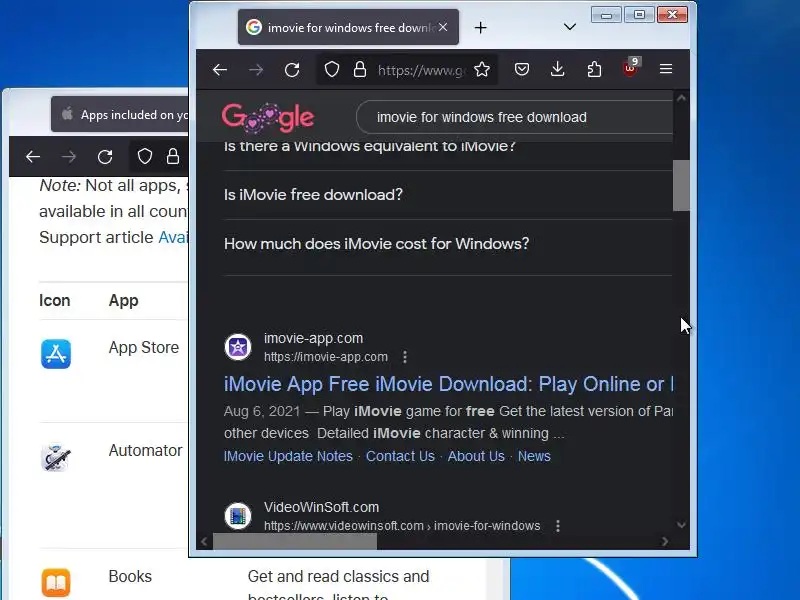
Task: Click forward arrow in Google search window
Action: click(x=256, y=70)
